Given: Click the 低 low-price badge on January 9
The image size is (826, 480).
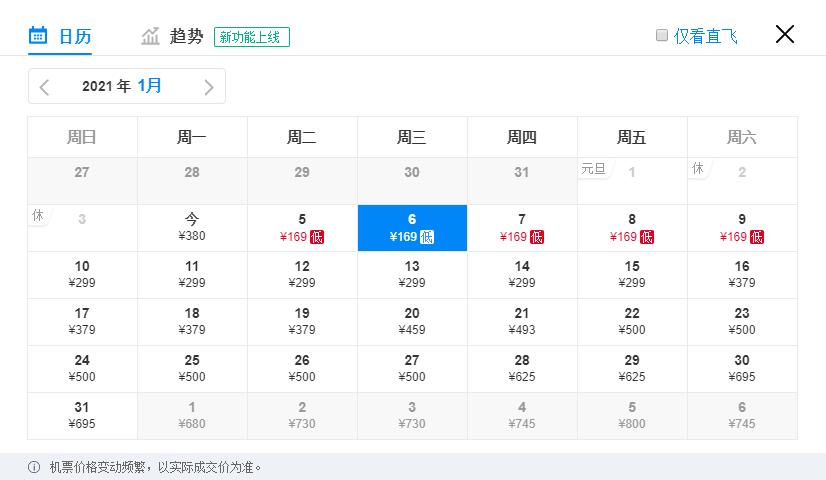Looking at the screenshot, I should [756, 237].
